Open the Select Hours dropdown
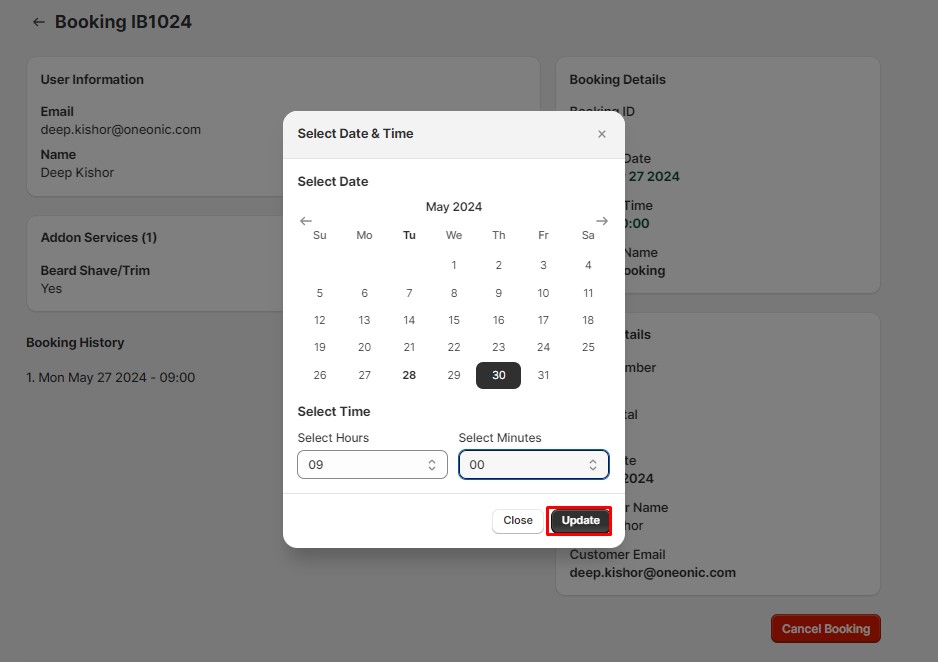Screen dimensions: 938x662 pos(372,465)
